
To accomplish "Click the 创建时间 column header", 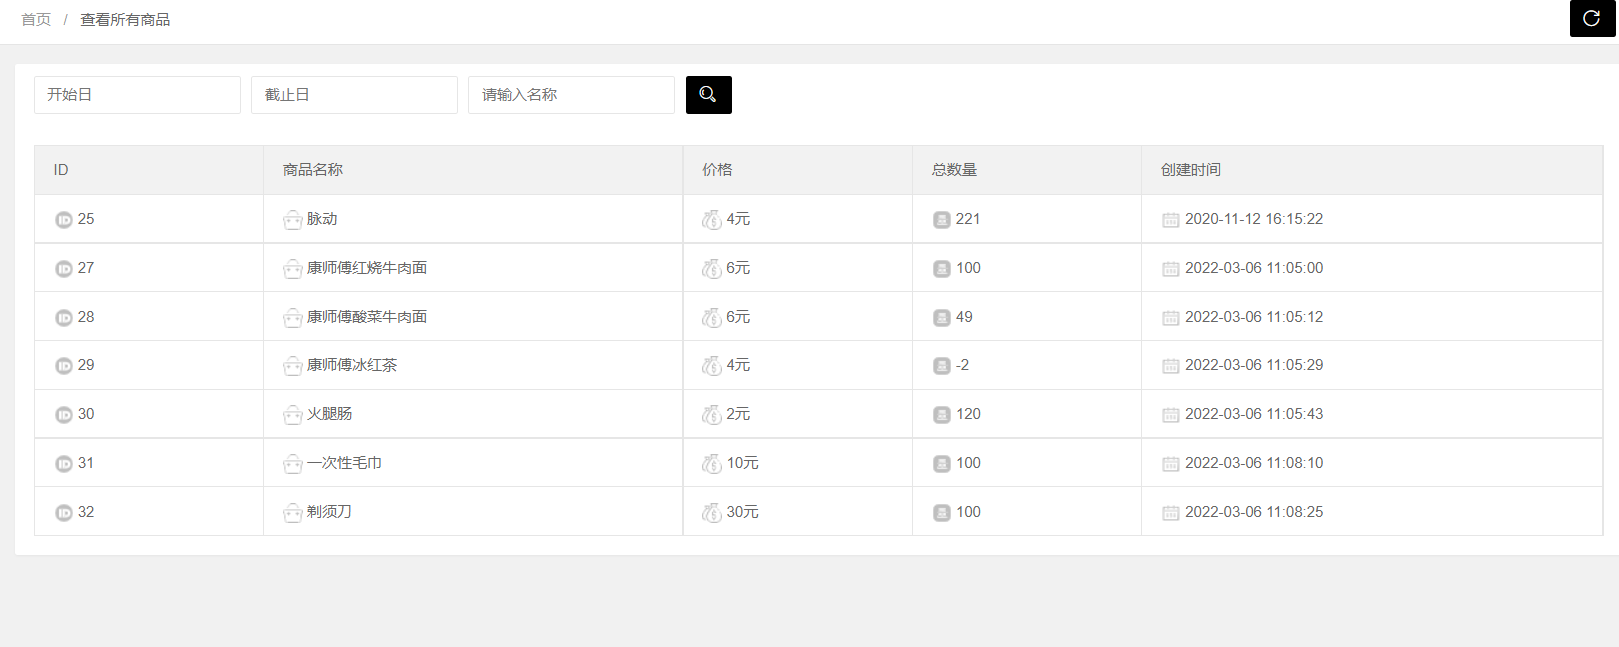I will 1191,170.
